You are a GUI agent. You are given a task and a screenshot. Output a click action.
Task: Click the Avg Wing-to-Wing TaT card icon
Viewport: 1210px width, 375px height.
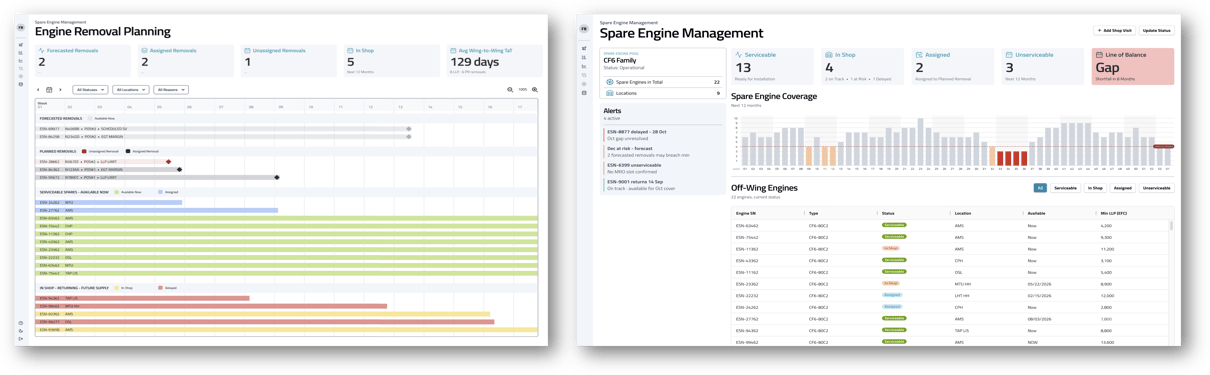coord(453,50)
